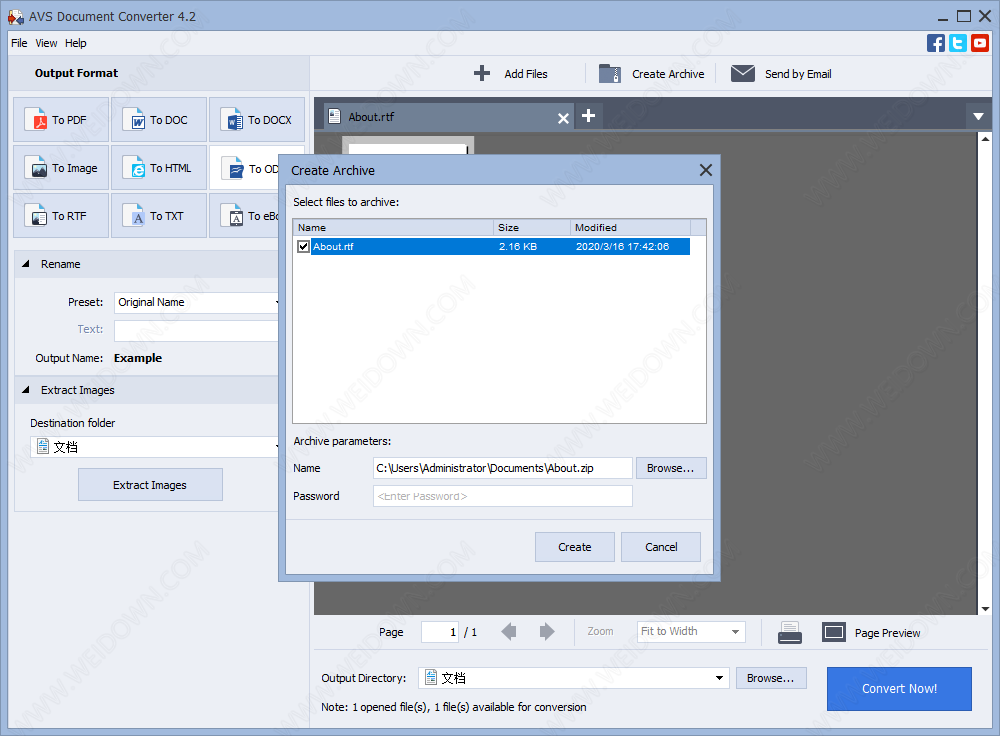Uncheck the About.rtf file checkbox
Screen dimensions: 1000x736
pyautogui.click(x=304, y=246)
